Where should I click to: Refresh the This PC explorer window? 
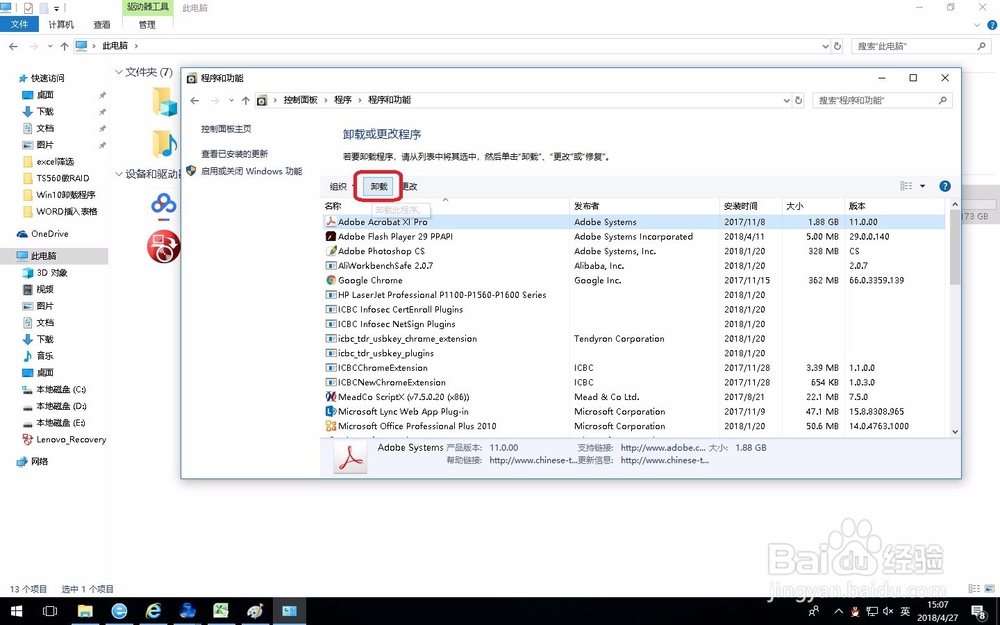(x=837, y=46)
